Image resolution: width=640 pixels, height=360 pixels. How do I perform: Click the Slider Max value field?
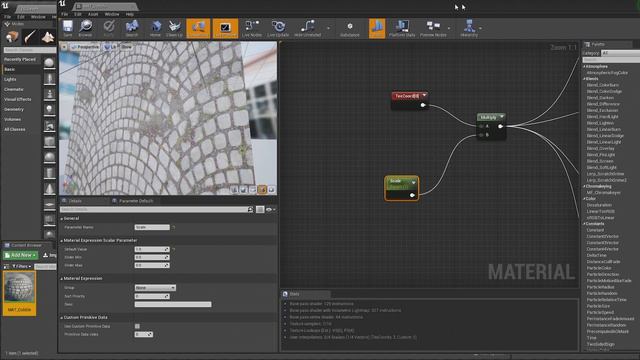click(x=152, y=265)
